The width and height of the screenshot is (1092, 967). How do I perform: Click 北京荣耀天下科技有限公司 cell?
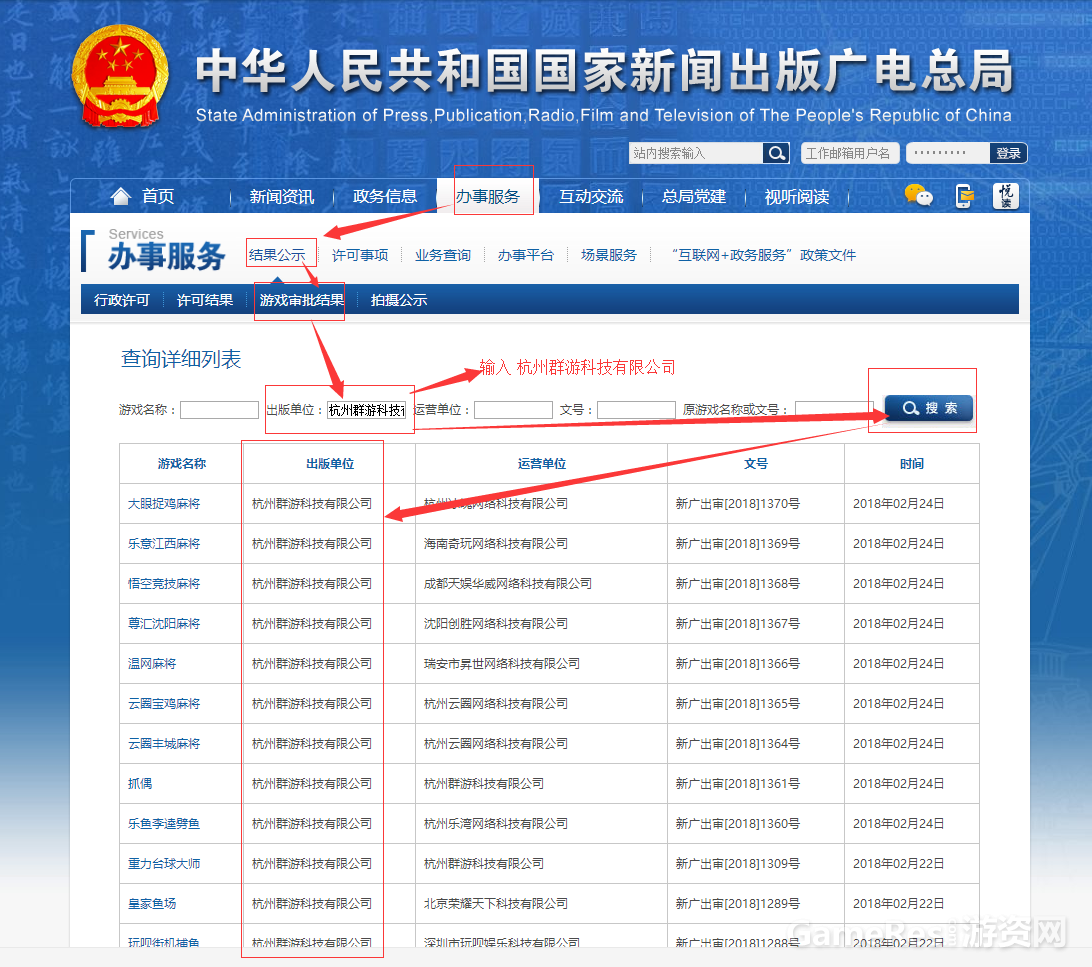pyautogui.click(x=496, y=904)
